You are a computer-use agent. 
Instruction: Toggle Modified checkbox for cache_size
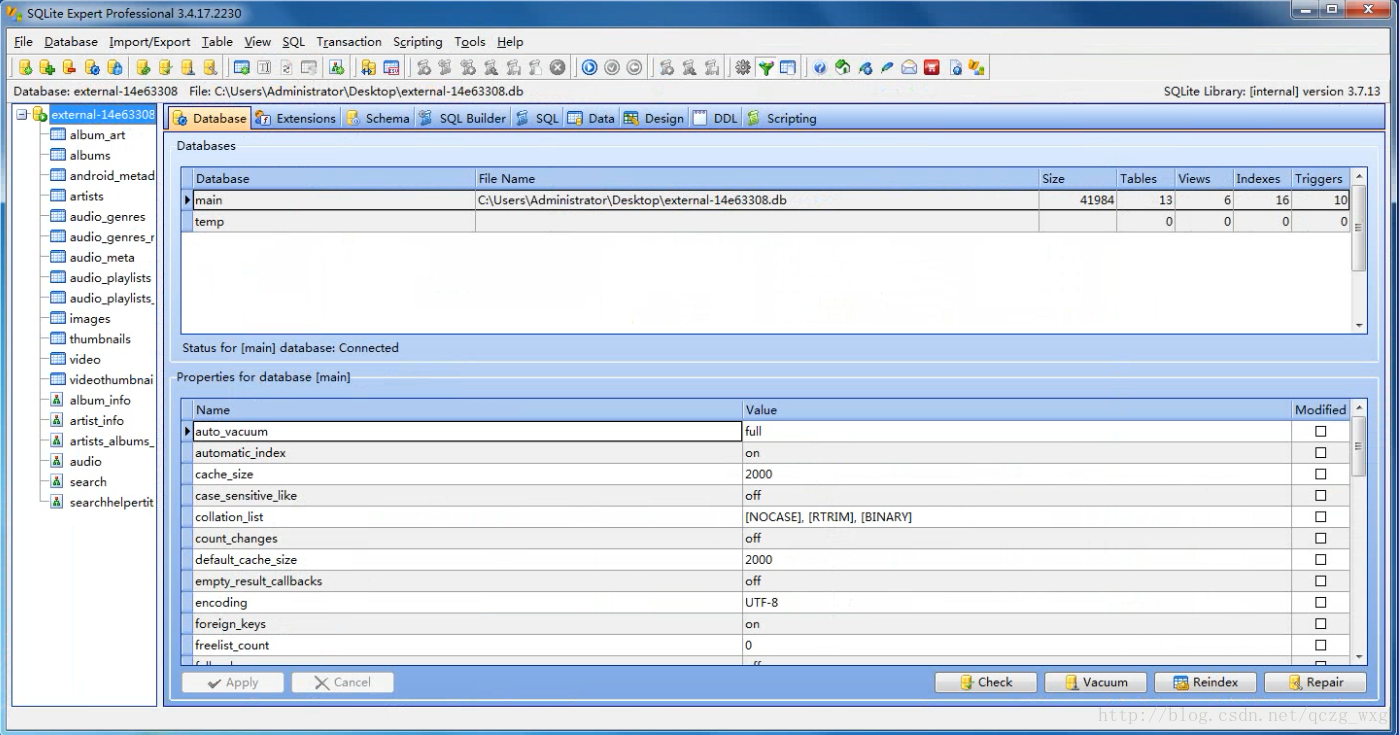[x=1320, y=474]
